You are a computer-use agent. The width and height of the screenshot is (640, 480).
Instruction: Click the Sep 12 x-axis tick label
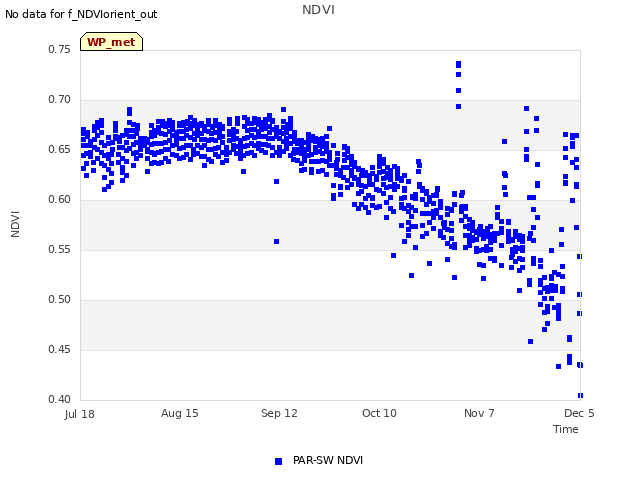coord(279,413)
